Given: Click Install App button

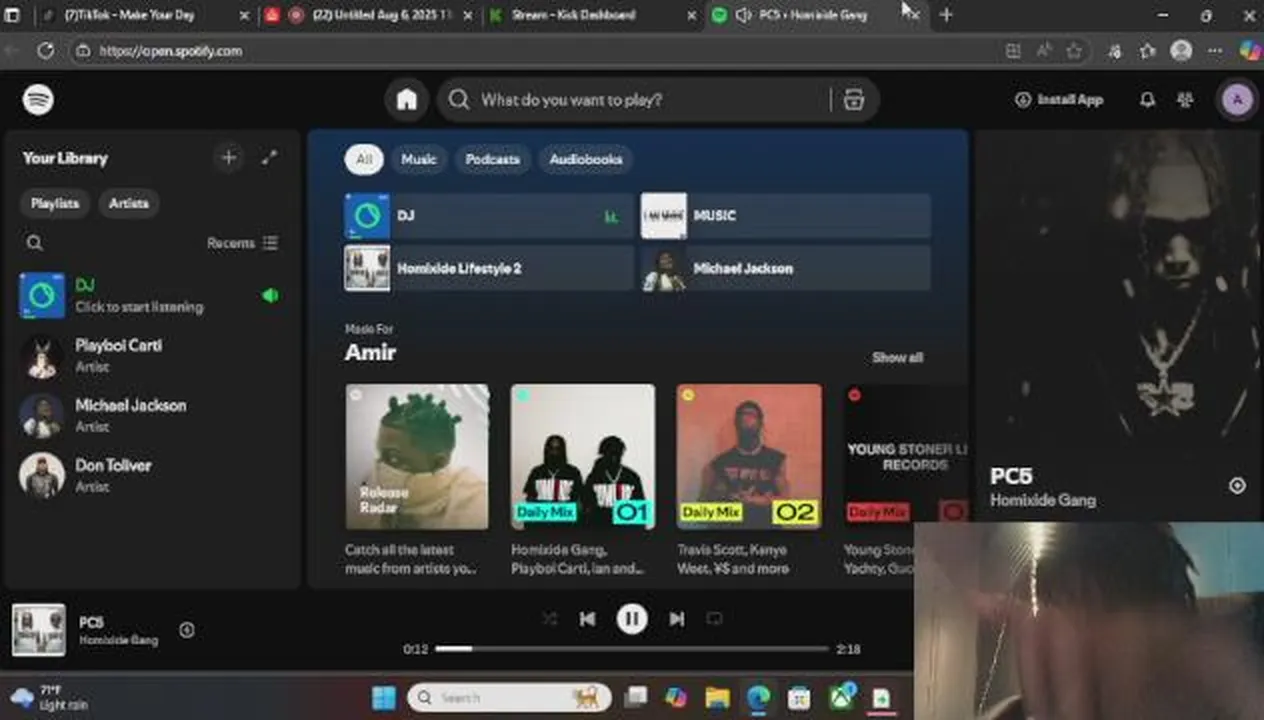Looking at the screenshot, I should point(1059,100).
